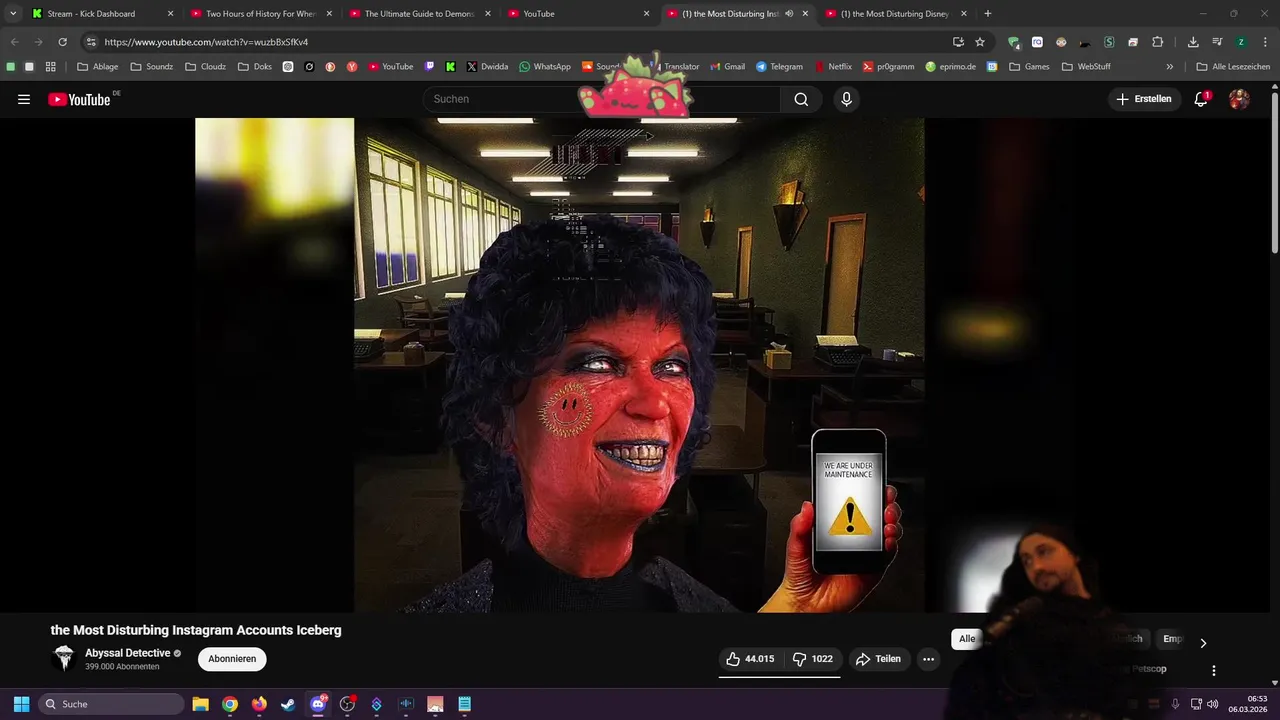Open the Chrome extensions puzzle icon
The width and height of the screenshot is (1280, 720).
pyautogui.click(x=1157, y=42)
